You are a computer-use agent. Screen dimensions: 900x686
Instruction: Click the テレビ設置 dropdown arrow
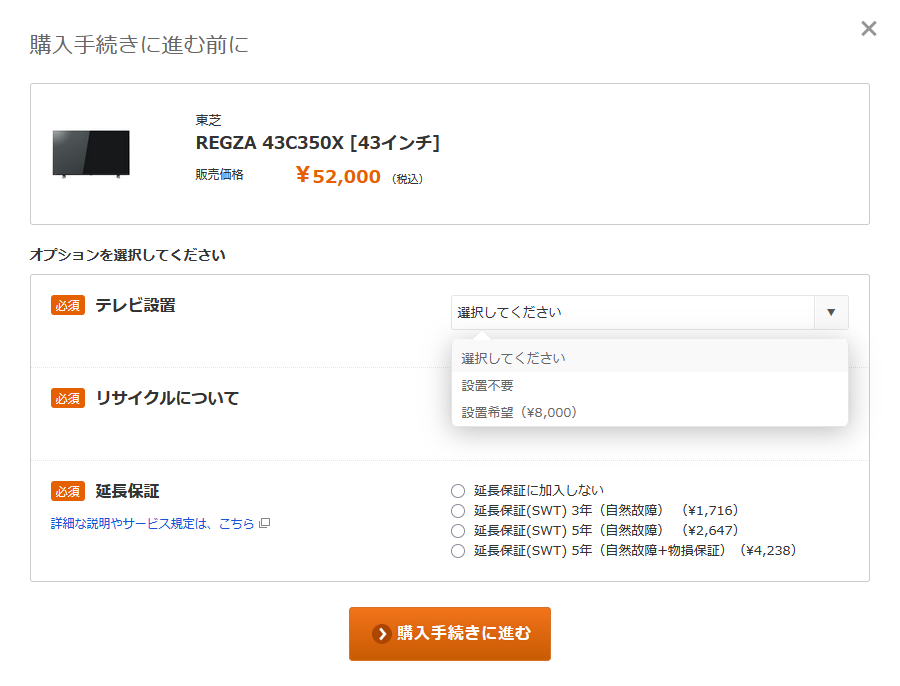(x=831, y=312)
